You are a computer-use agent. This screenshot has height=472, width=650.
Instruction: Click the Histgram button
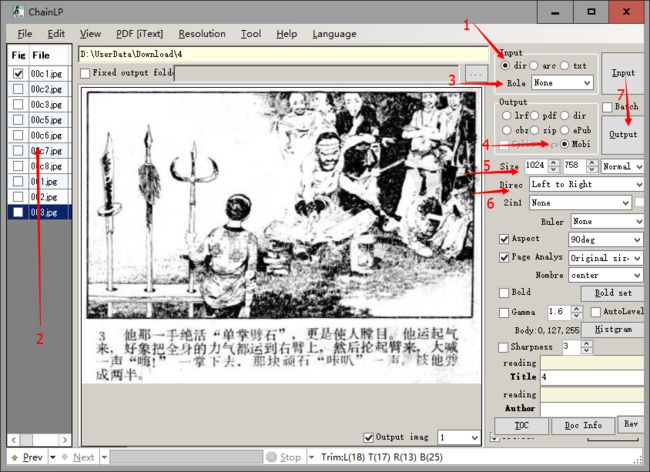click(x=613, y=330)
